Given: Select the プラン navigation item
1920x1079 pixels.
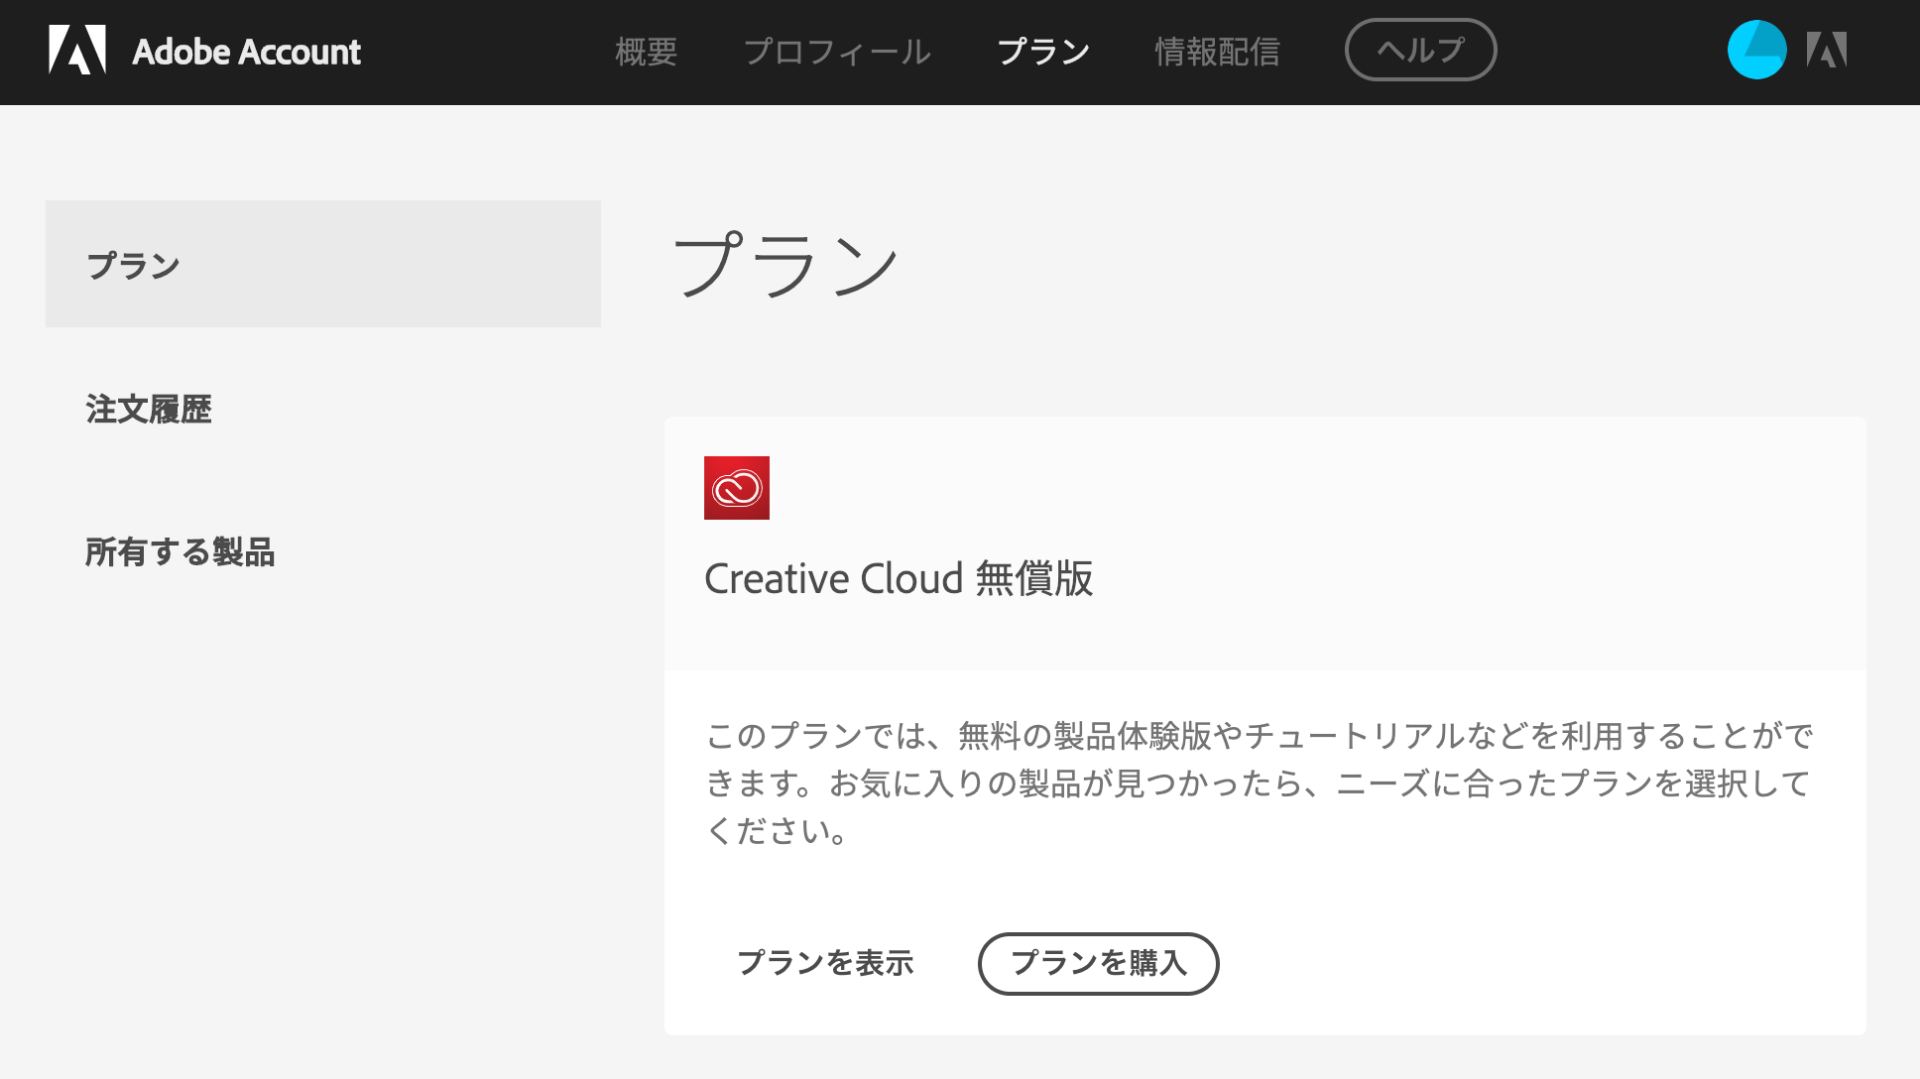Looking at the screenshot, I should tap(1043, 51).
